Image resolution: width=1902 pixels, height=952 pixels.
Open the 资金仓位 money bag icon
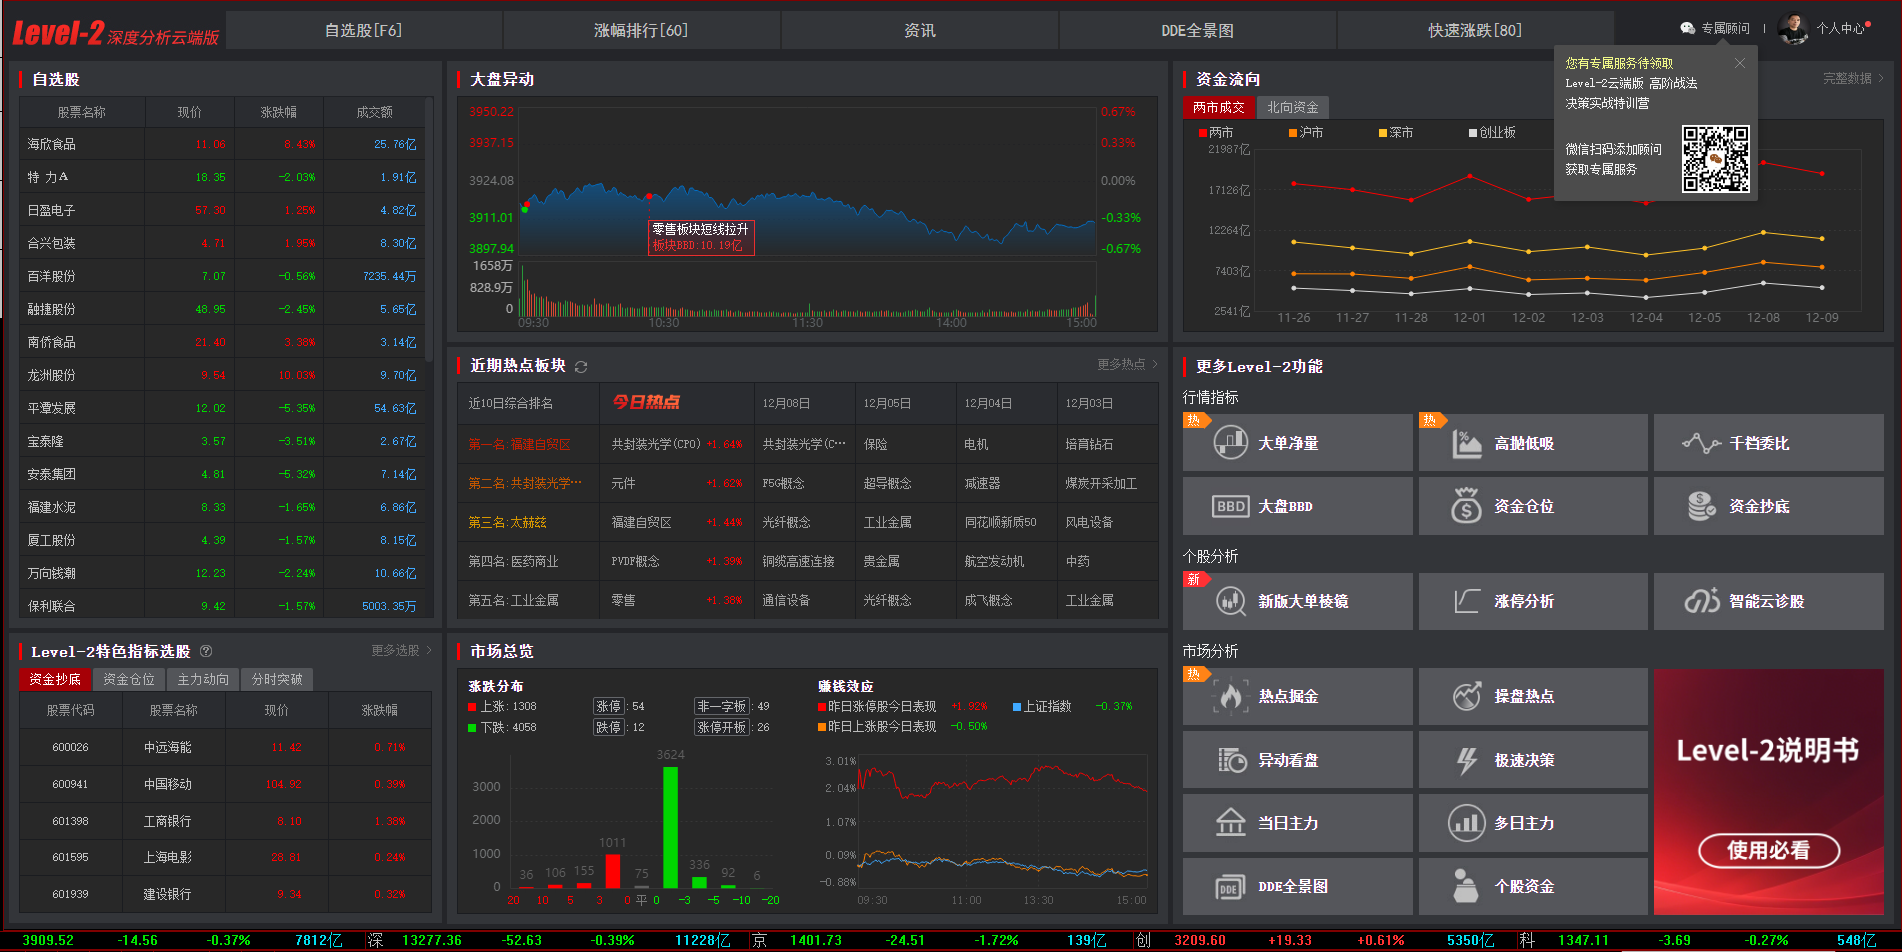tap(1466, 506)
